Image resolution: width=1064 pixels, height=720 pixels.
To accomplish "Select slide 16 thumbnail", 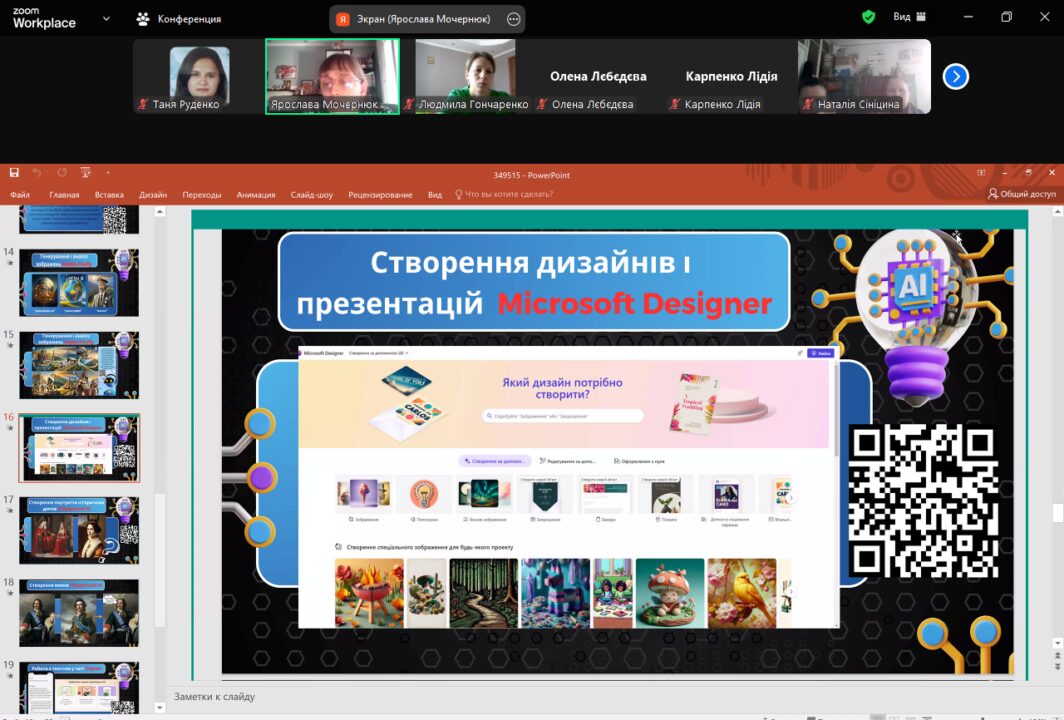I will (x=79, y=448).
